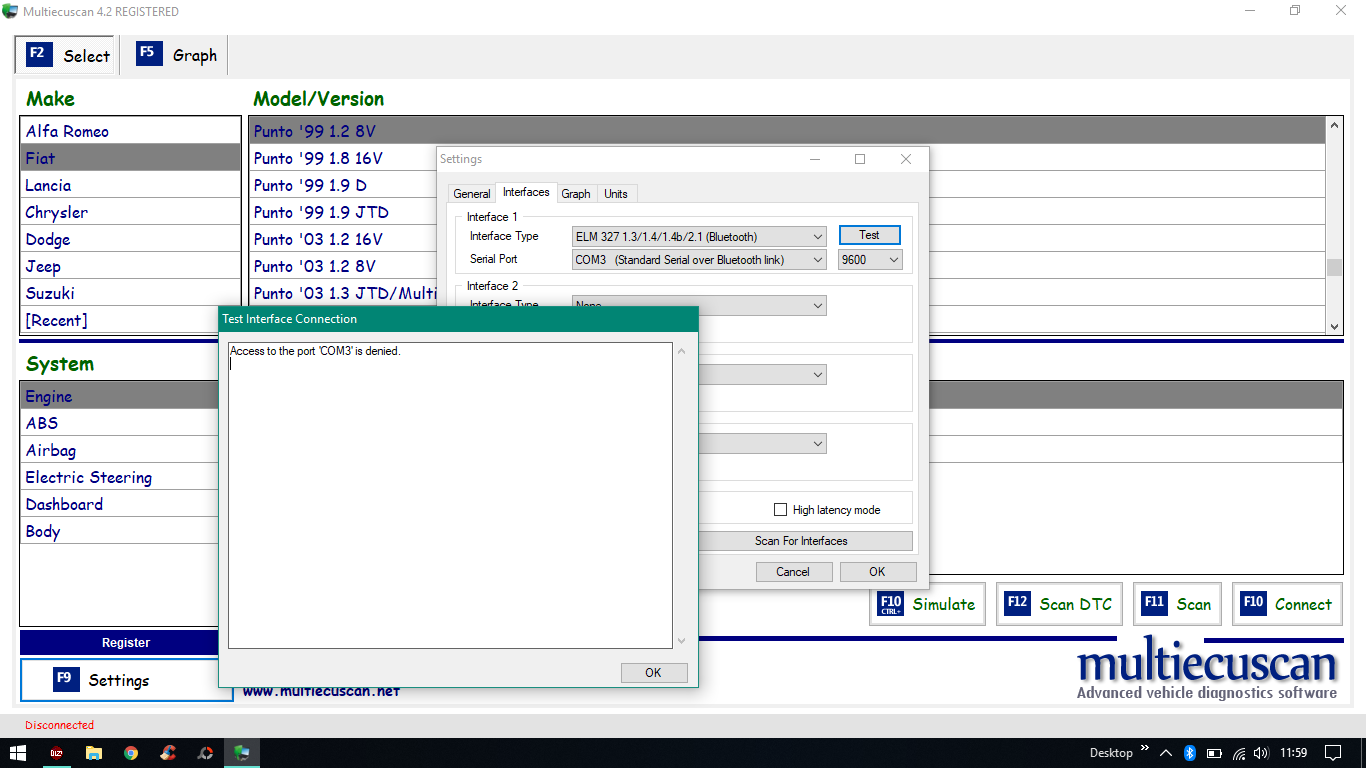Click the Test button for Interface 1
The height and width of the screenshot is (768, 1366).
869,235
